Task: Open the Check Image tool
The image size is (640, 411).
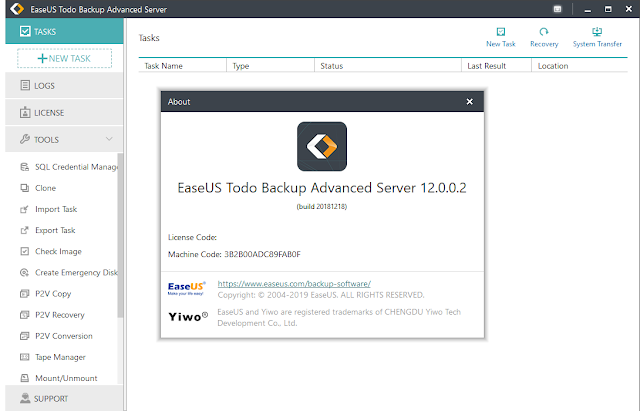Action: (x=51, y=251)
